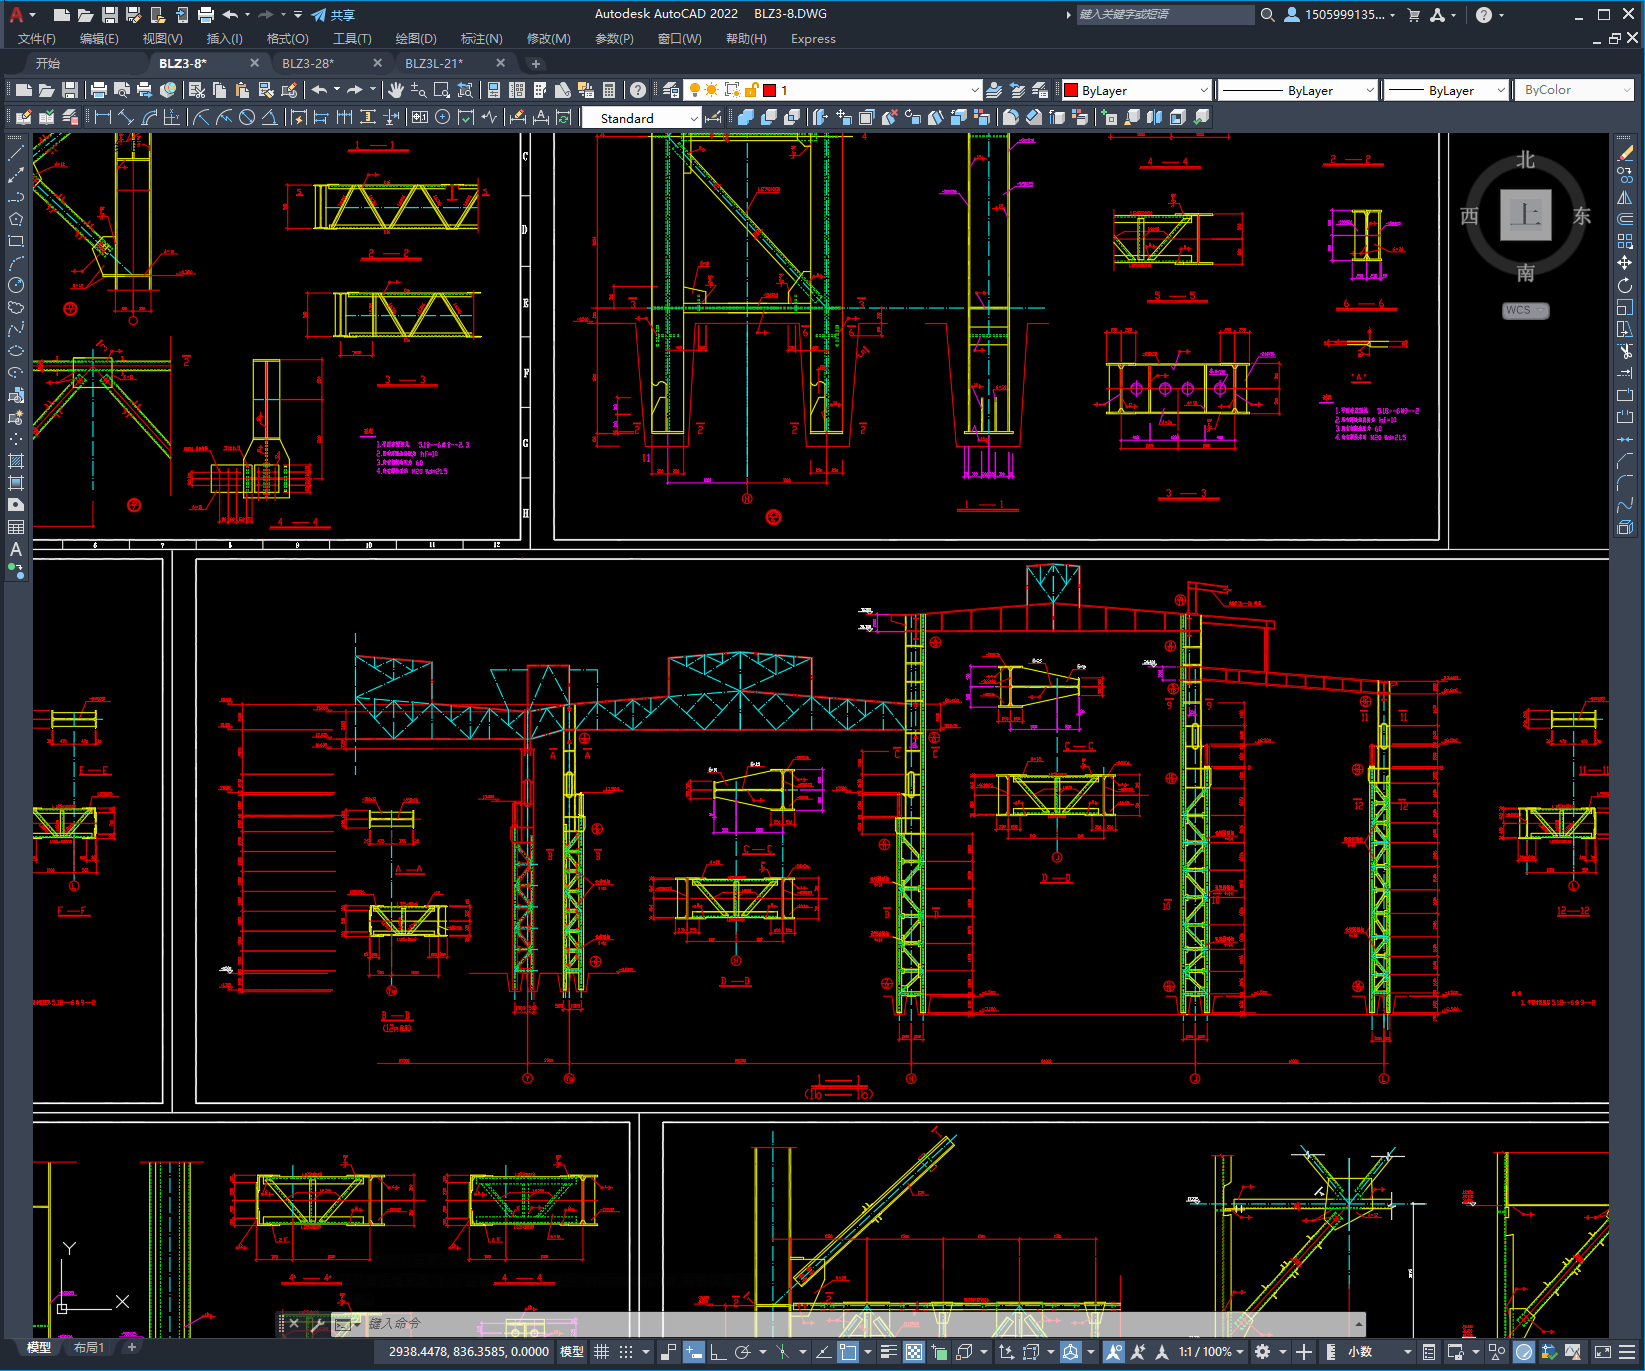The height and width of the screenshot is (1371, 1645).
Task: Toggle dynamic input in status bar
Action: (693, 1352)
